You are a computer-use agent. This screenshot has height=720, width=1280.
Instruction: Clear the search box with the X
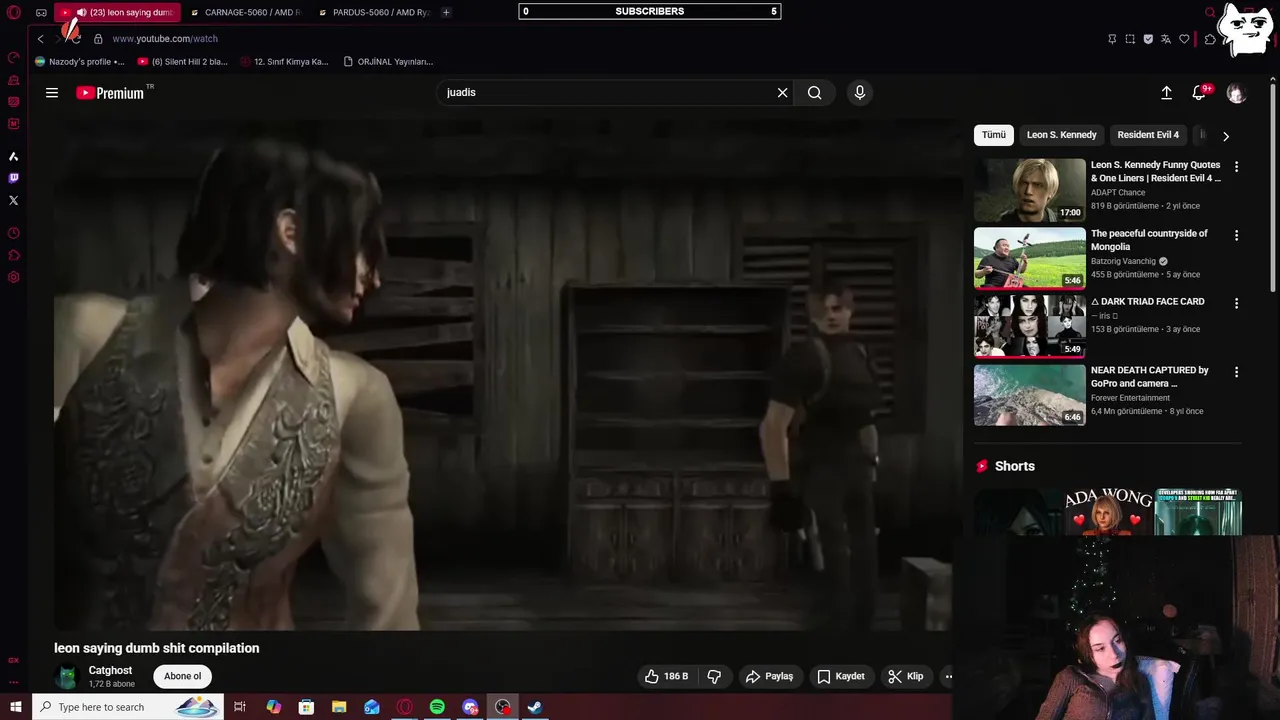[782, 93]
